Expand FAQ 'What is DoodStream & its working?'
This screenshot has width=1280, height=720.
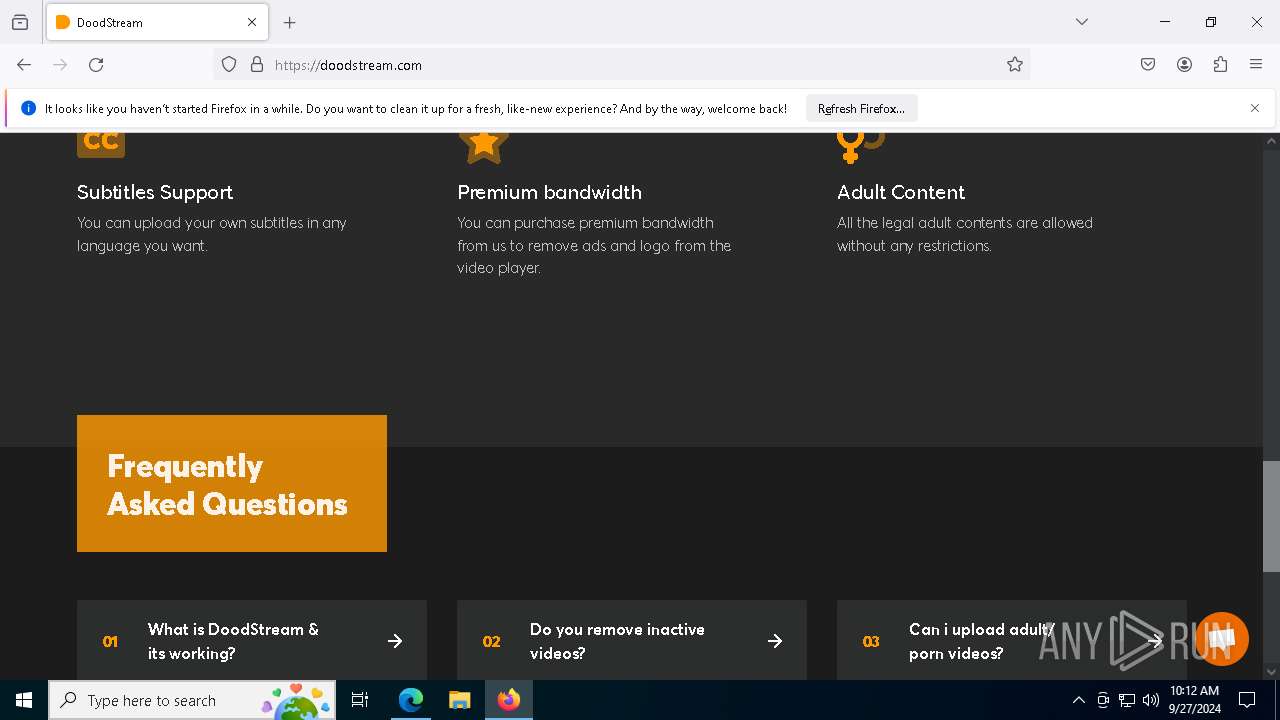coord(252,640)
